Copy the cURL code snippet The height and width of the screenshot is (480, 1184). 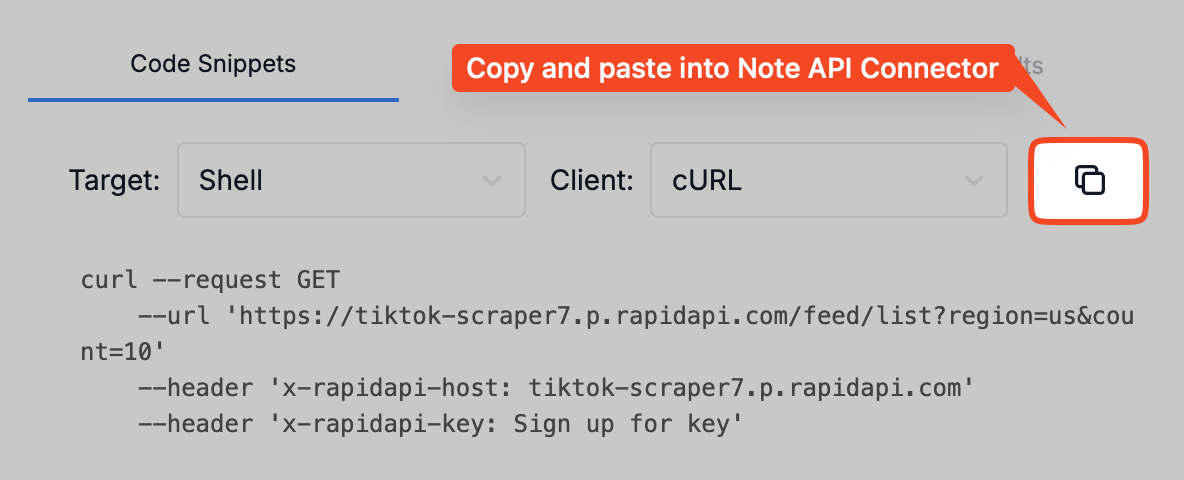click(x=1089, y=180)
